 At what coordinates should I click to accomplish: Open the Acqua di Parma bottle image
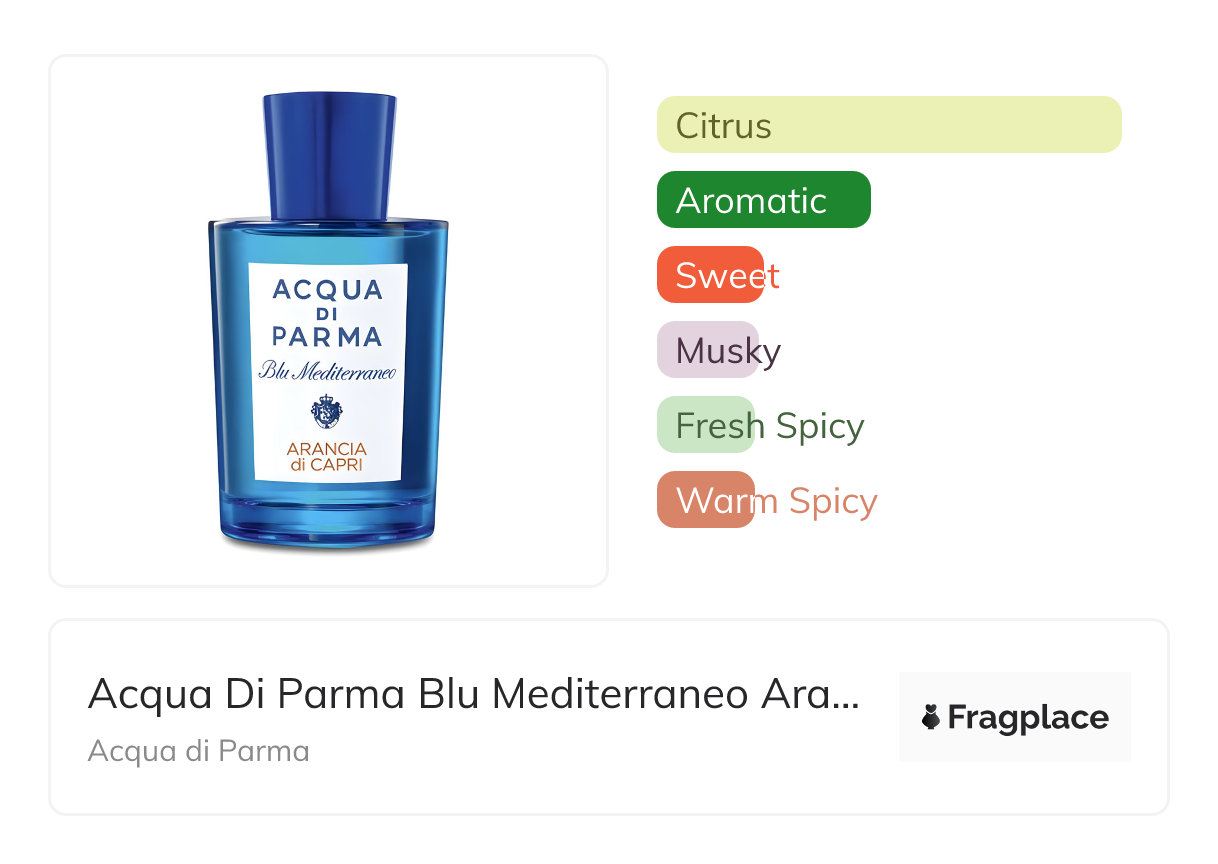click(328, 321)
